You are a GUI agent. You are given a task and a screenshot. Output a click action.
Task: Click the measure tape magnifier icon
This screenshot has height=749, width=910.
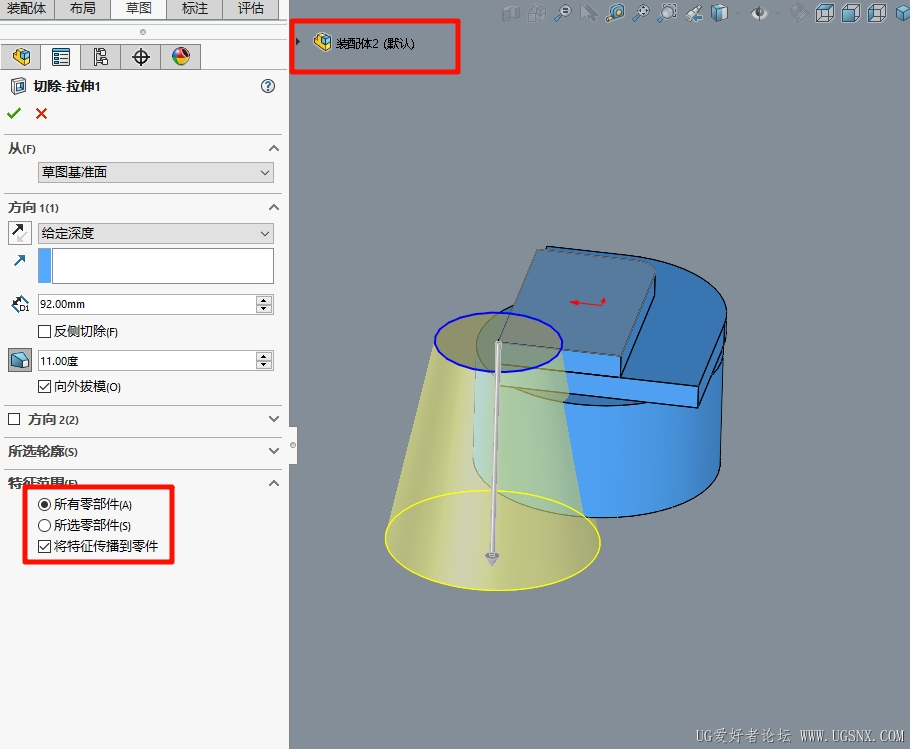[x=615, y=13]
